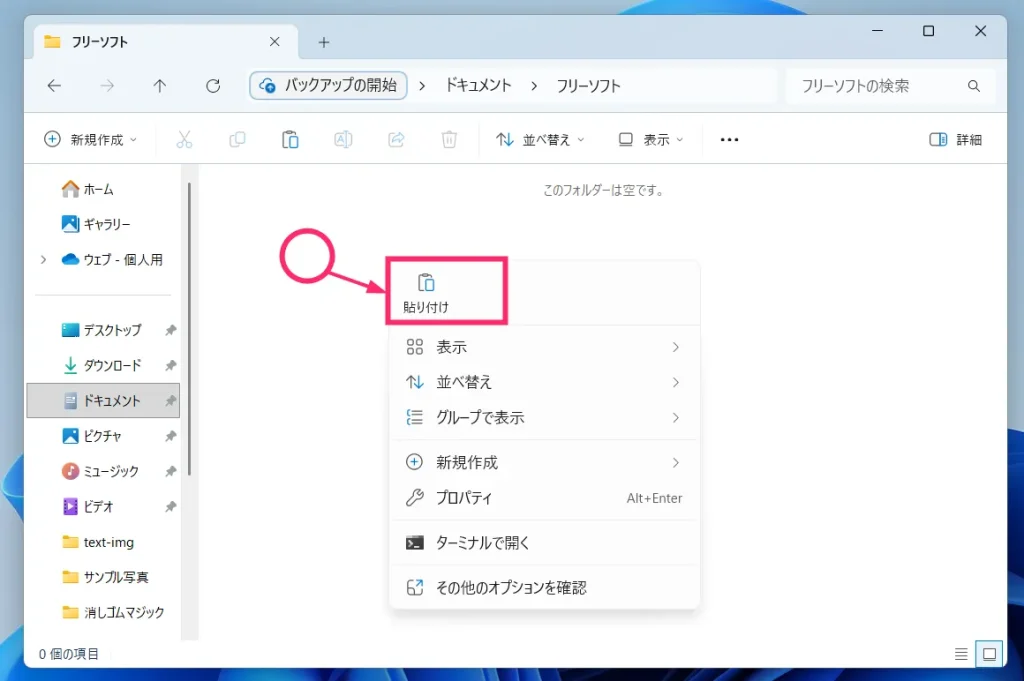Expand chevron after ドキュメント breadcrumb
The height and width of the screenshot is (681, 1024).
(534, 86)
